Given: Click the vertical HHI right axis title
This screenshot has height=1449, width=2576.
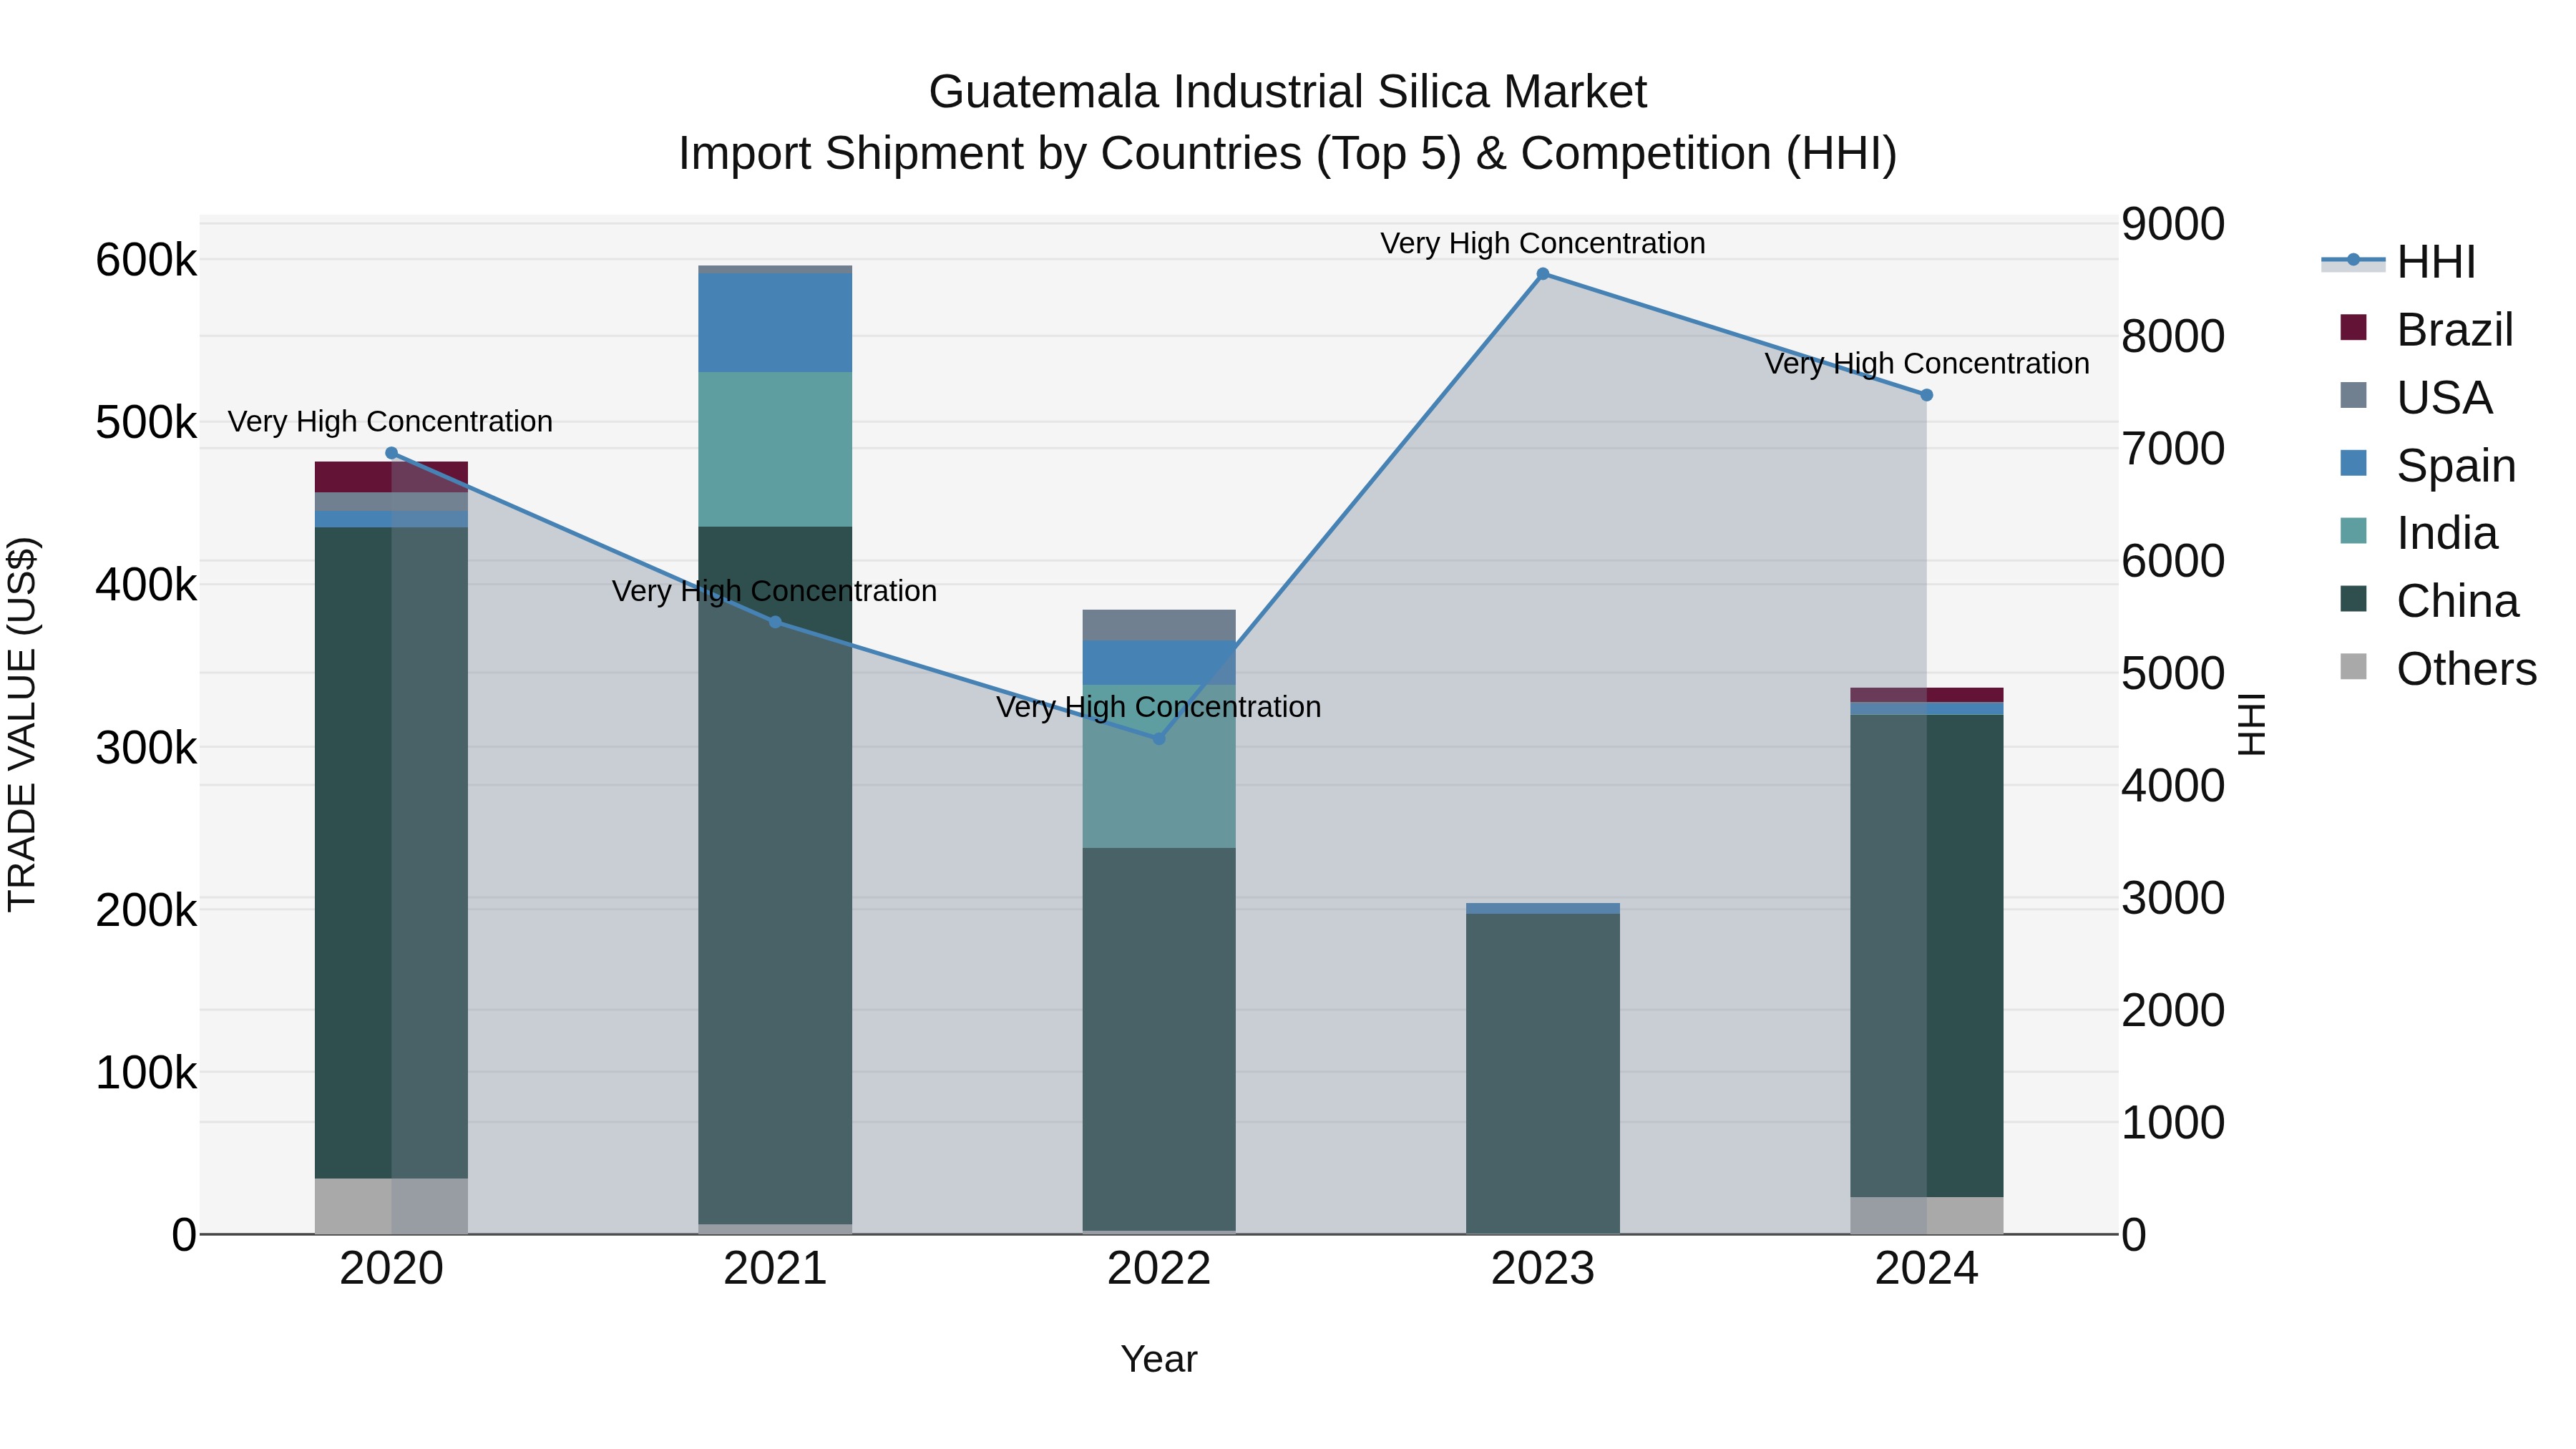Looking at the screenshot, I should pyautogui.click(x=2252, y=724).
